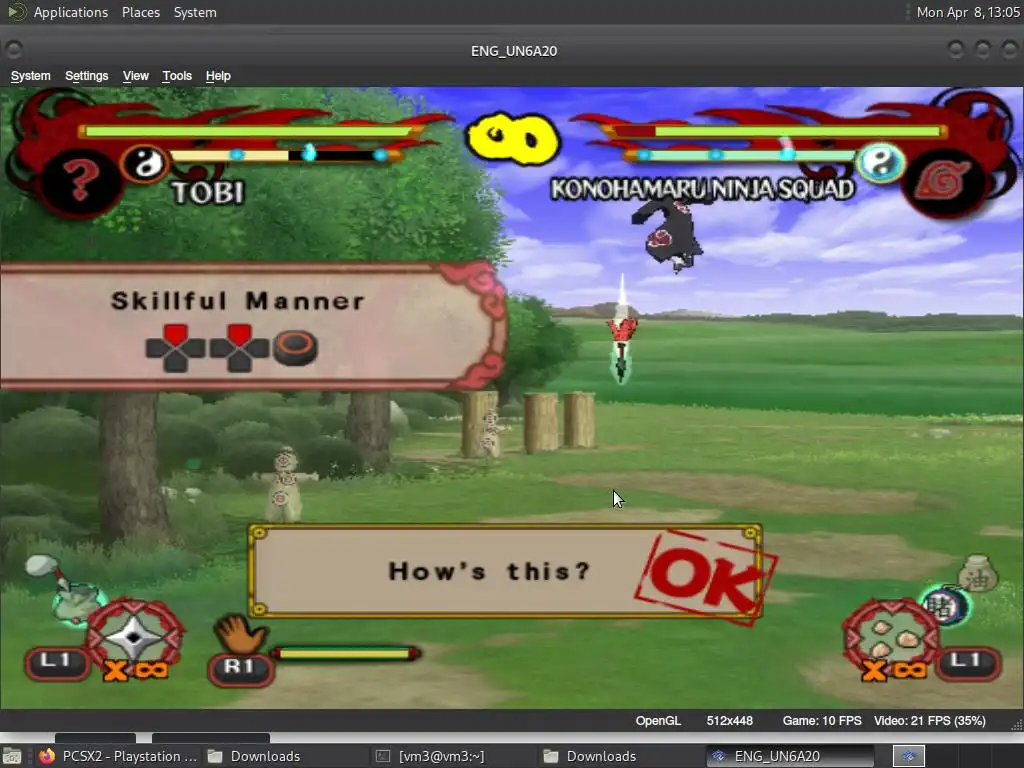1024x768 pixels.
Task: Click the Video: 21 FPS (35%) status entry
Action: click(929, 720)
